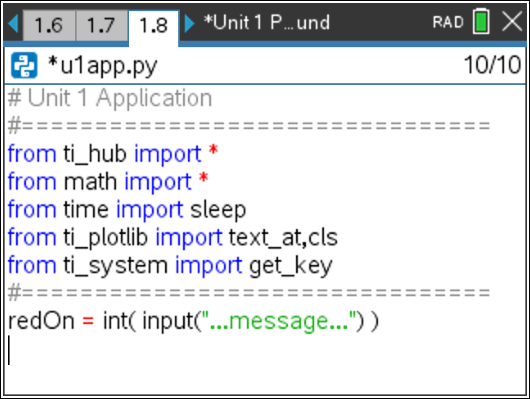Viewport: 530px width, 399px height.
Task: Click the *Unit 1 P...und document title
Action: [267, 23]
